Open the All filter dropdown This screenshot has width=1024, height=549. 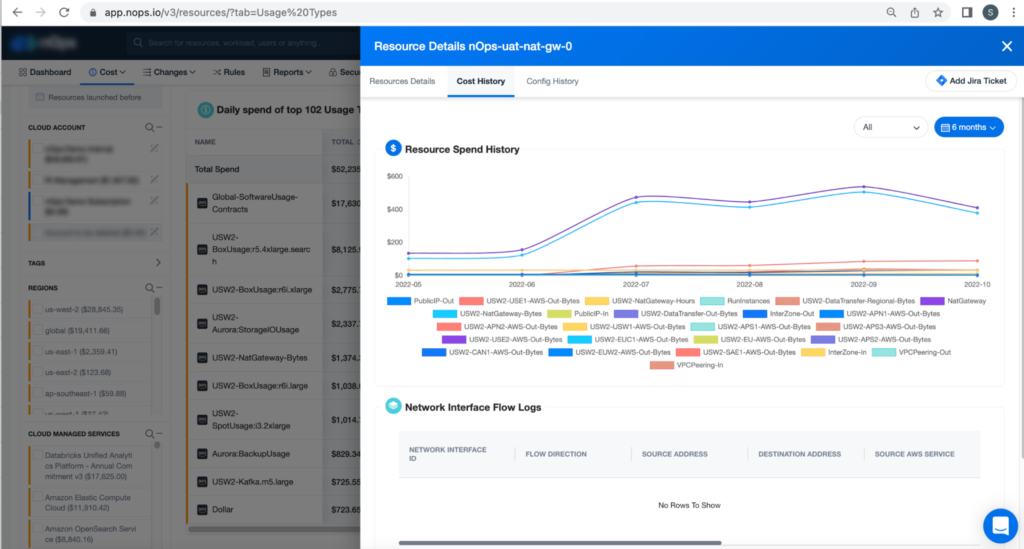(x=891, y=127)
